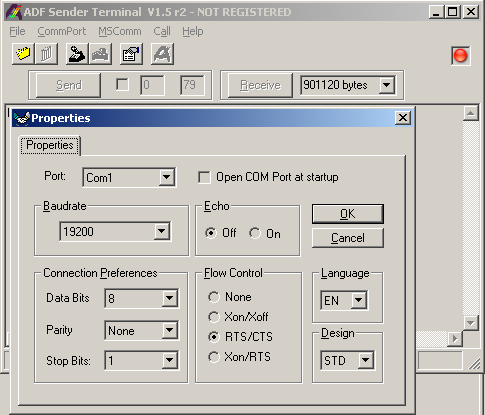This screenshot has height=415, width=485.
Task: Turn Echo On radio button
Action: (255, 233)
